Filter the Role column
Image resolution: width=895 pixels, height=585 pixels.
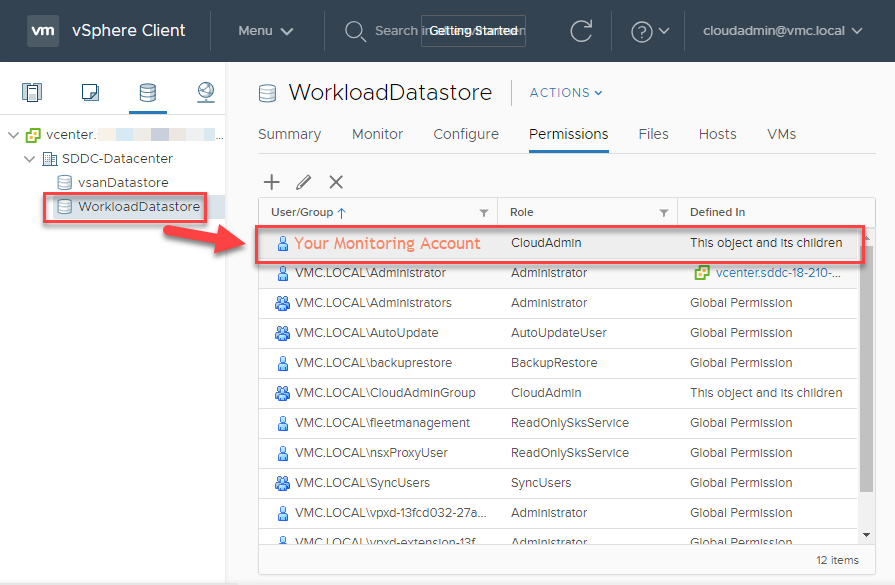point(664,213)
